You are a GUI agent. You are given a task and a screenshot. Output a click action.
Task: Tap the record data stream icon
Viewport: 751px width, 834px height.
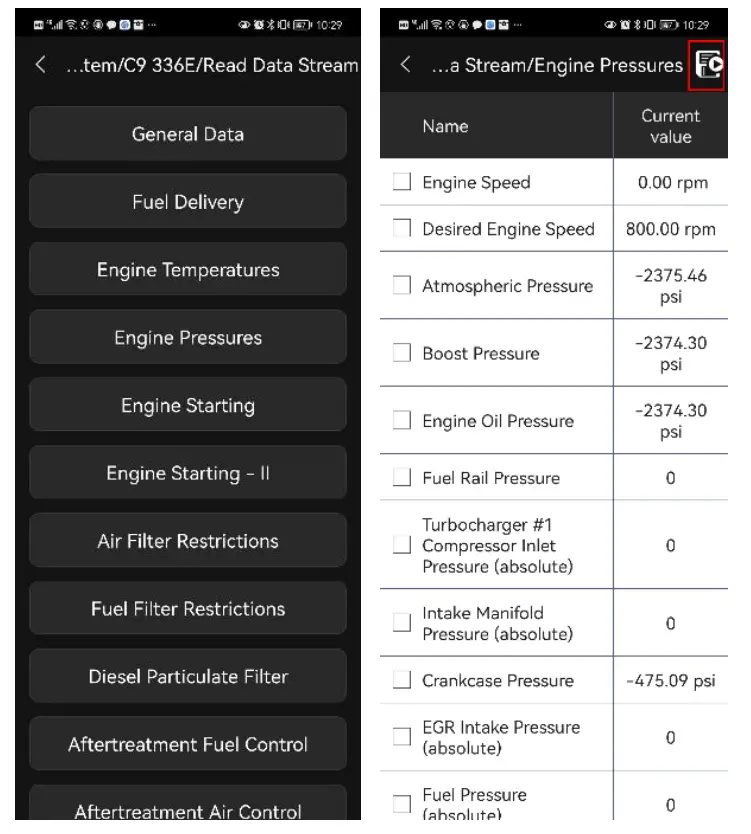[709, 66]
